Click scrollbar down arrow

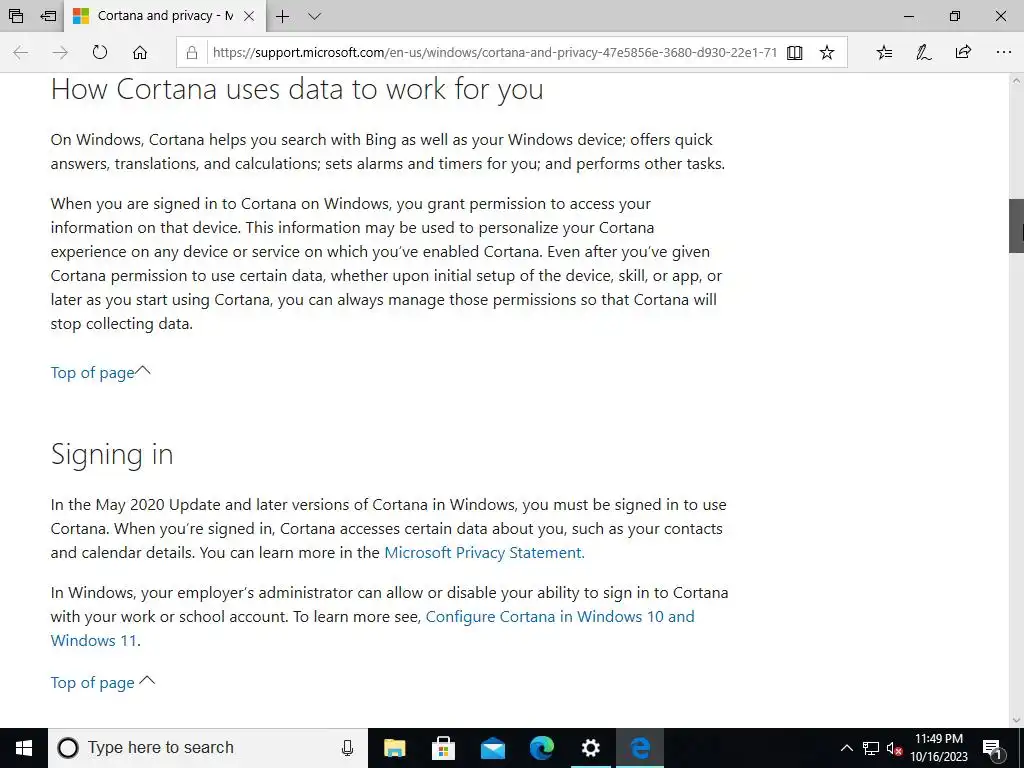point(1016,720)
